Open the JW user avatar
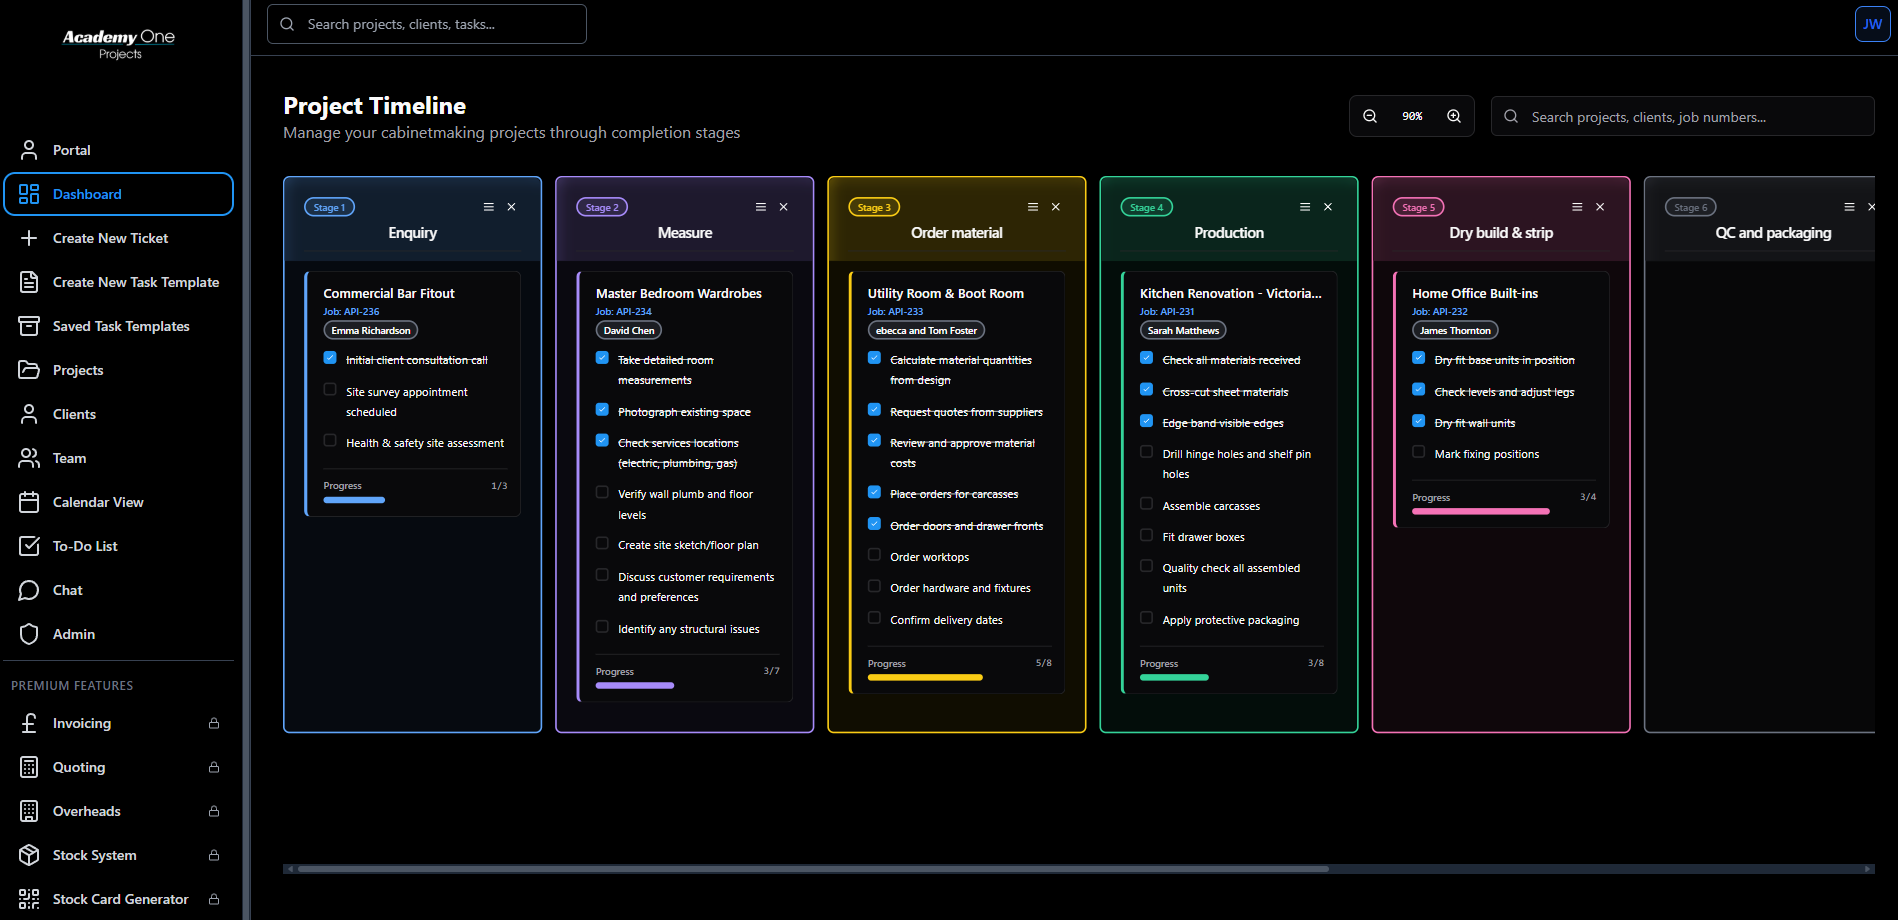 pos(1872,24)
